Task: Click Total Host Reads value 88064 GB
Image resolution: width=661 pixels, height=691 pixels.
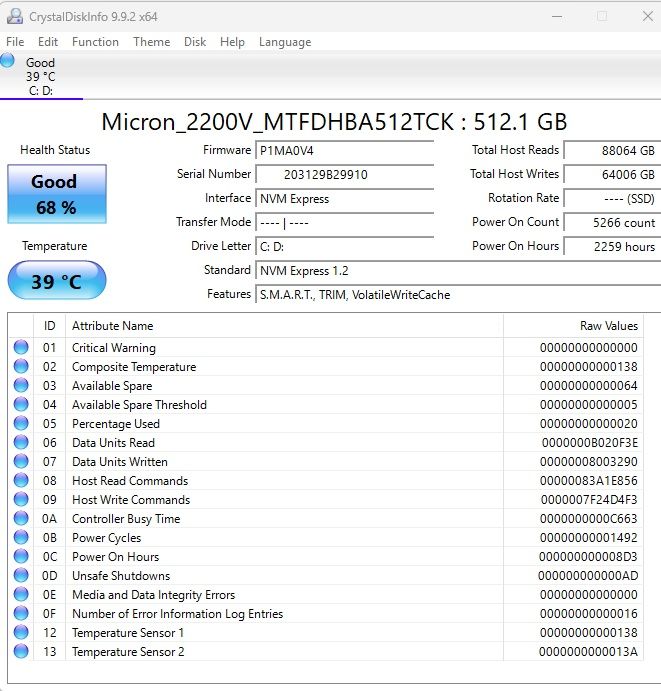Action: (x=613, y=150)
